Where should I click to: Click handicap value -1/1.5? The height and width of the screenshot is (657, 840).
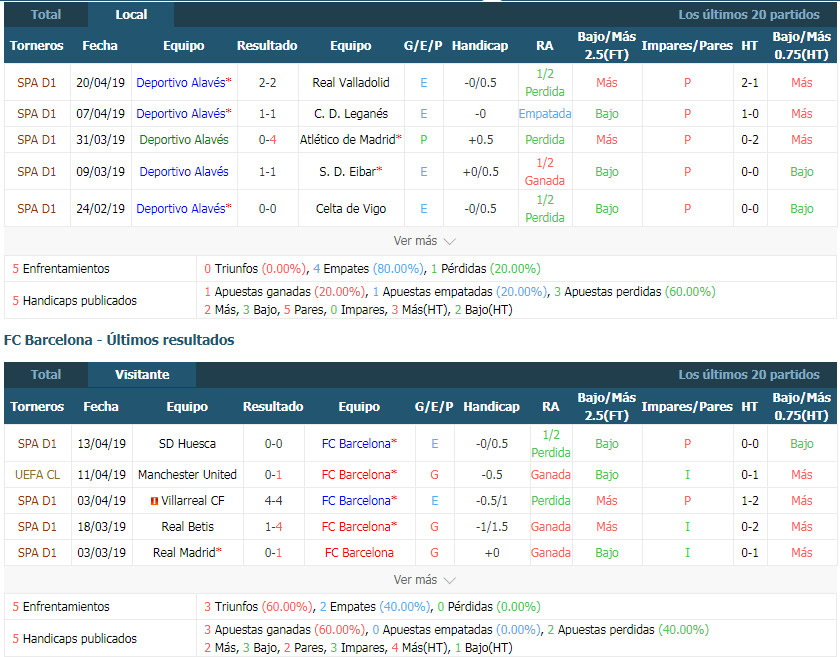click(492, 526)
